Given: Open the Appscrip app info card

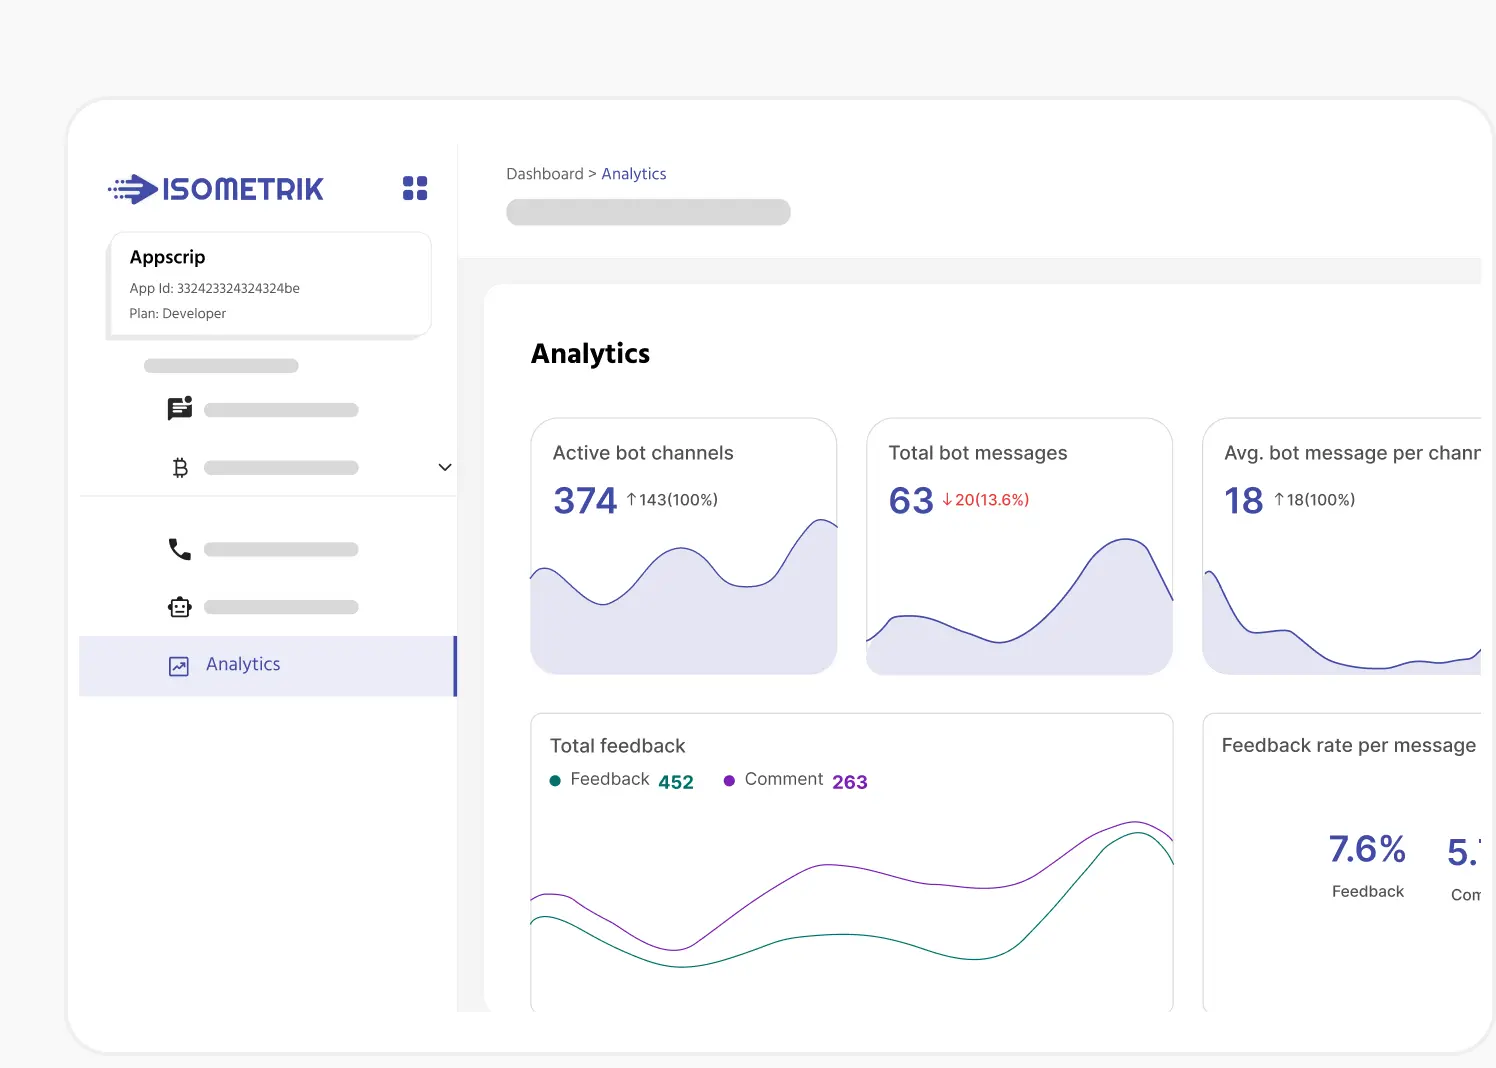Looking at the screenshot, I should [269, 285].
